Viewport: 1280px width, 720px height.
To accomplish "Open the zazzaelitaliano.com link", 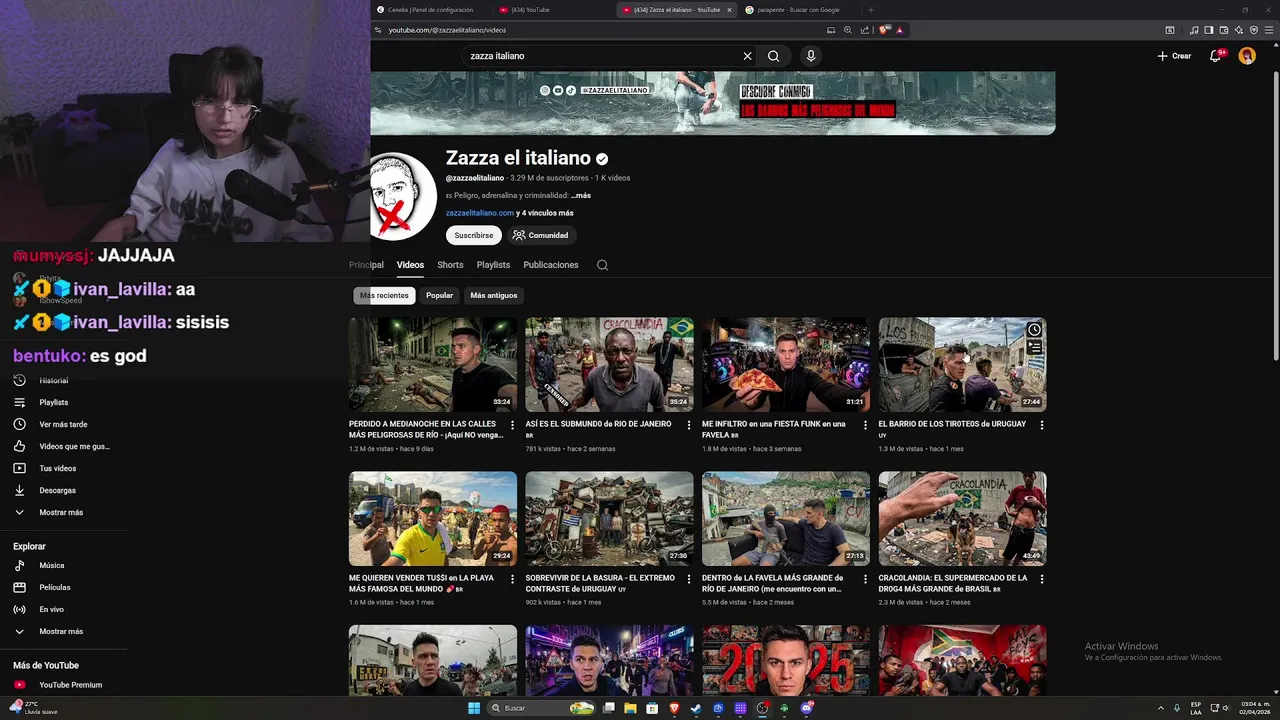I will (x=479, y=213).
